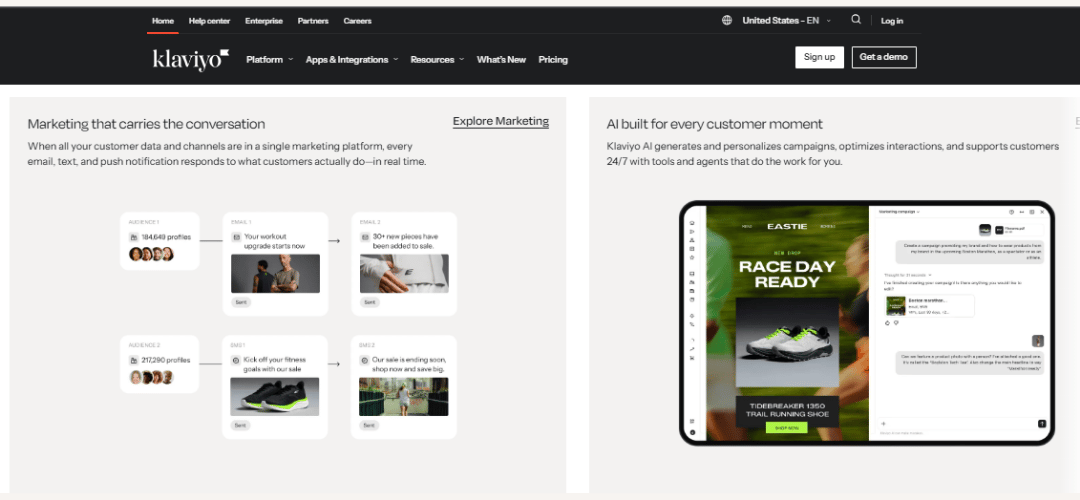Expand Apps & Integrations menu
The image size is (1080, 500).
click(x=352, y=60)
